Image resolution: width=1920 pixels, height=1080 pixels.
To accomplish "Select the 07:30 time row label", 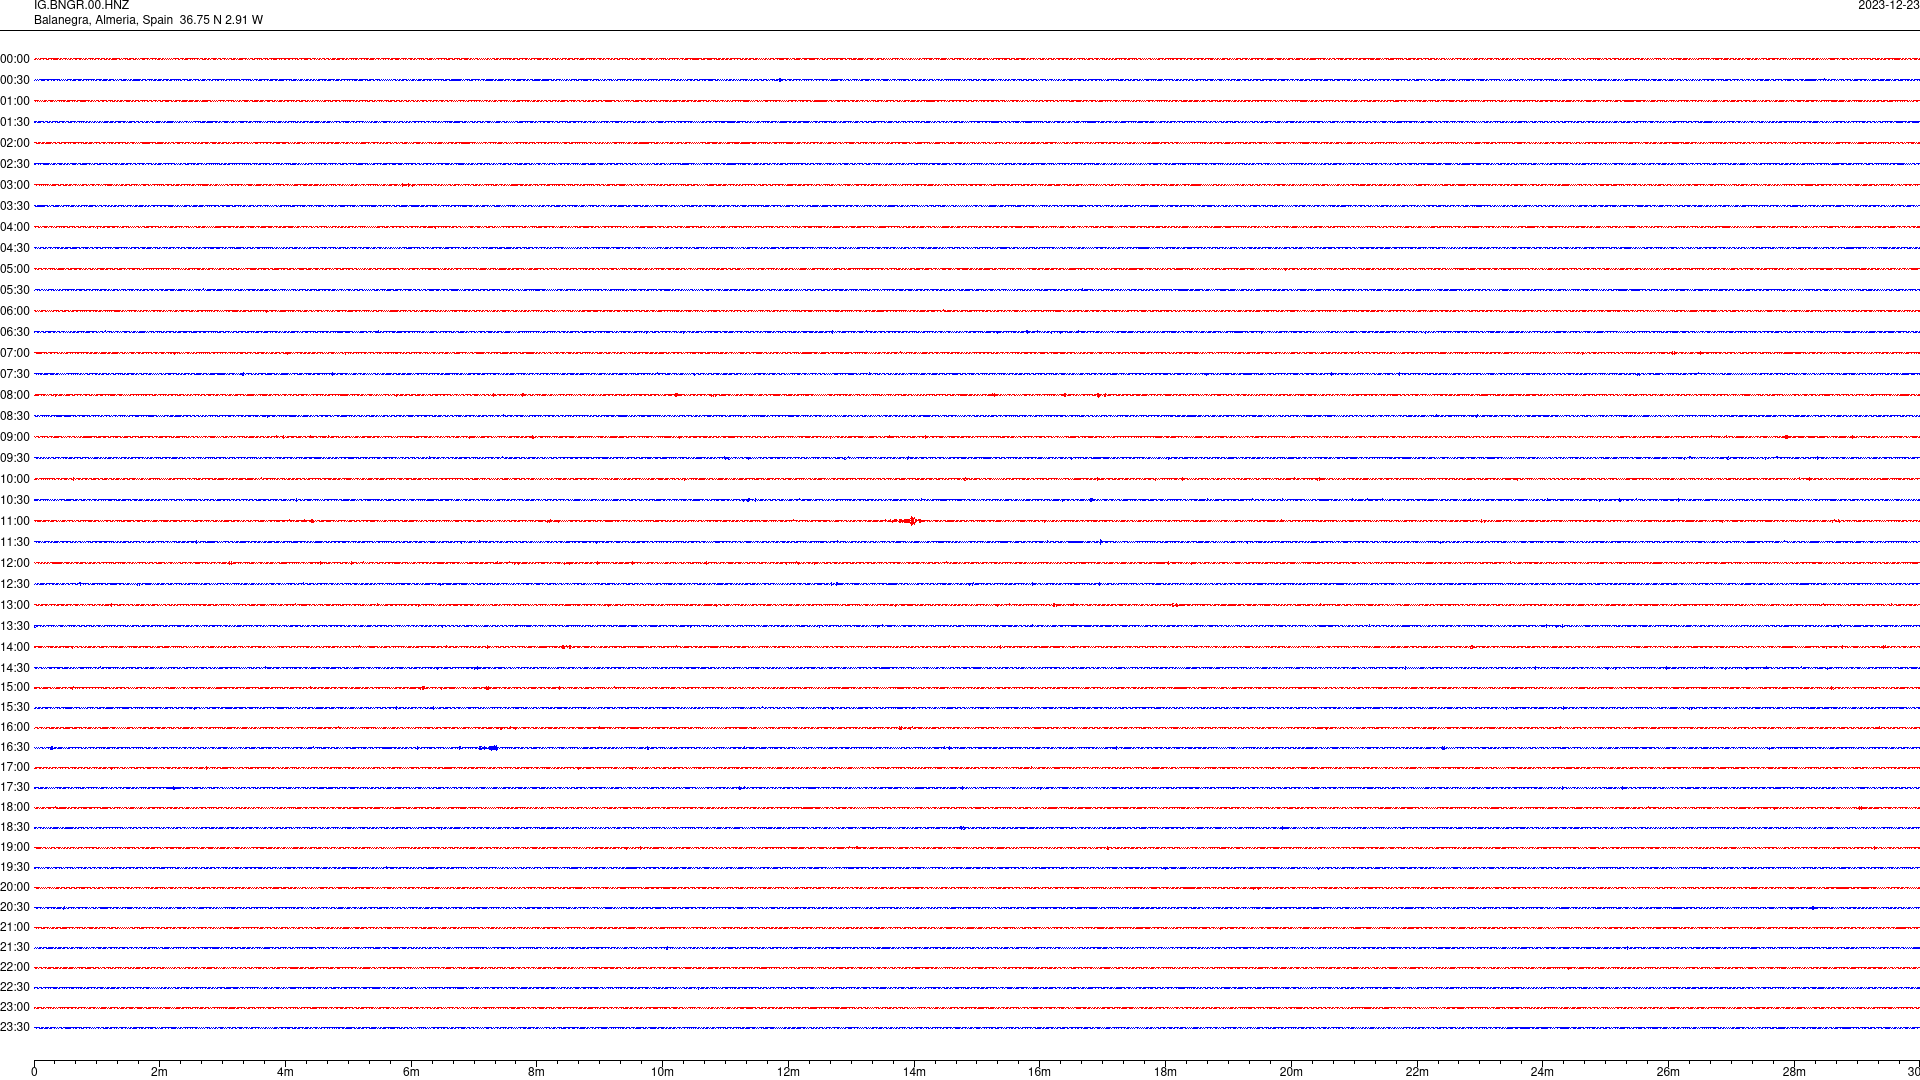I will click(x=15, y=374).
